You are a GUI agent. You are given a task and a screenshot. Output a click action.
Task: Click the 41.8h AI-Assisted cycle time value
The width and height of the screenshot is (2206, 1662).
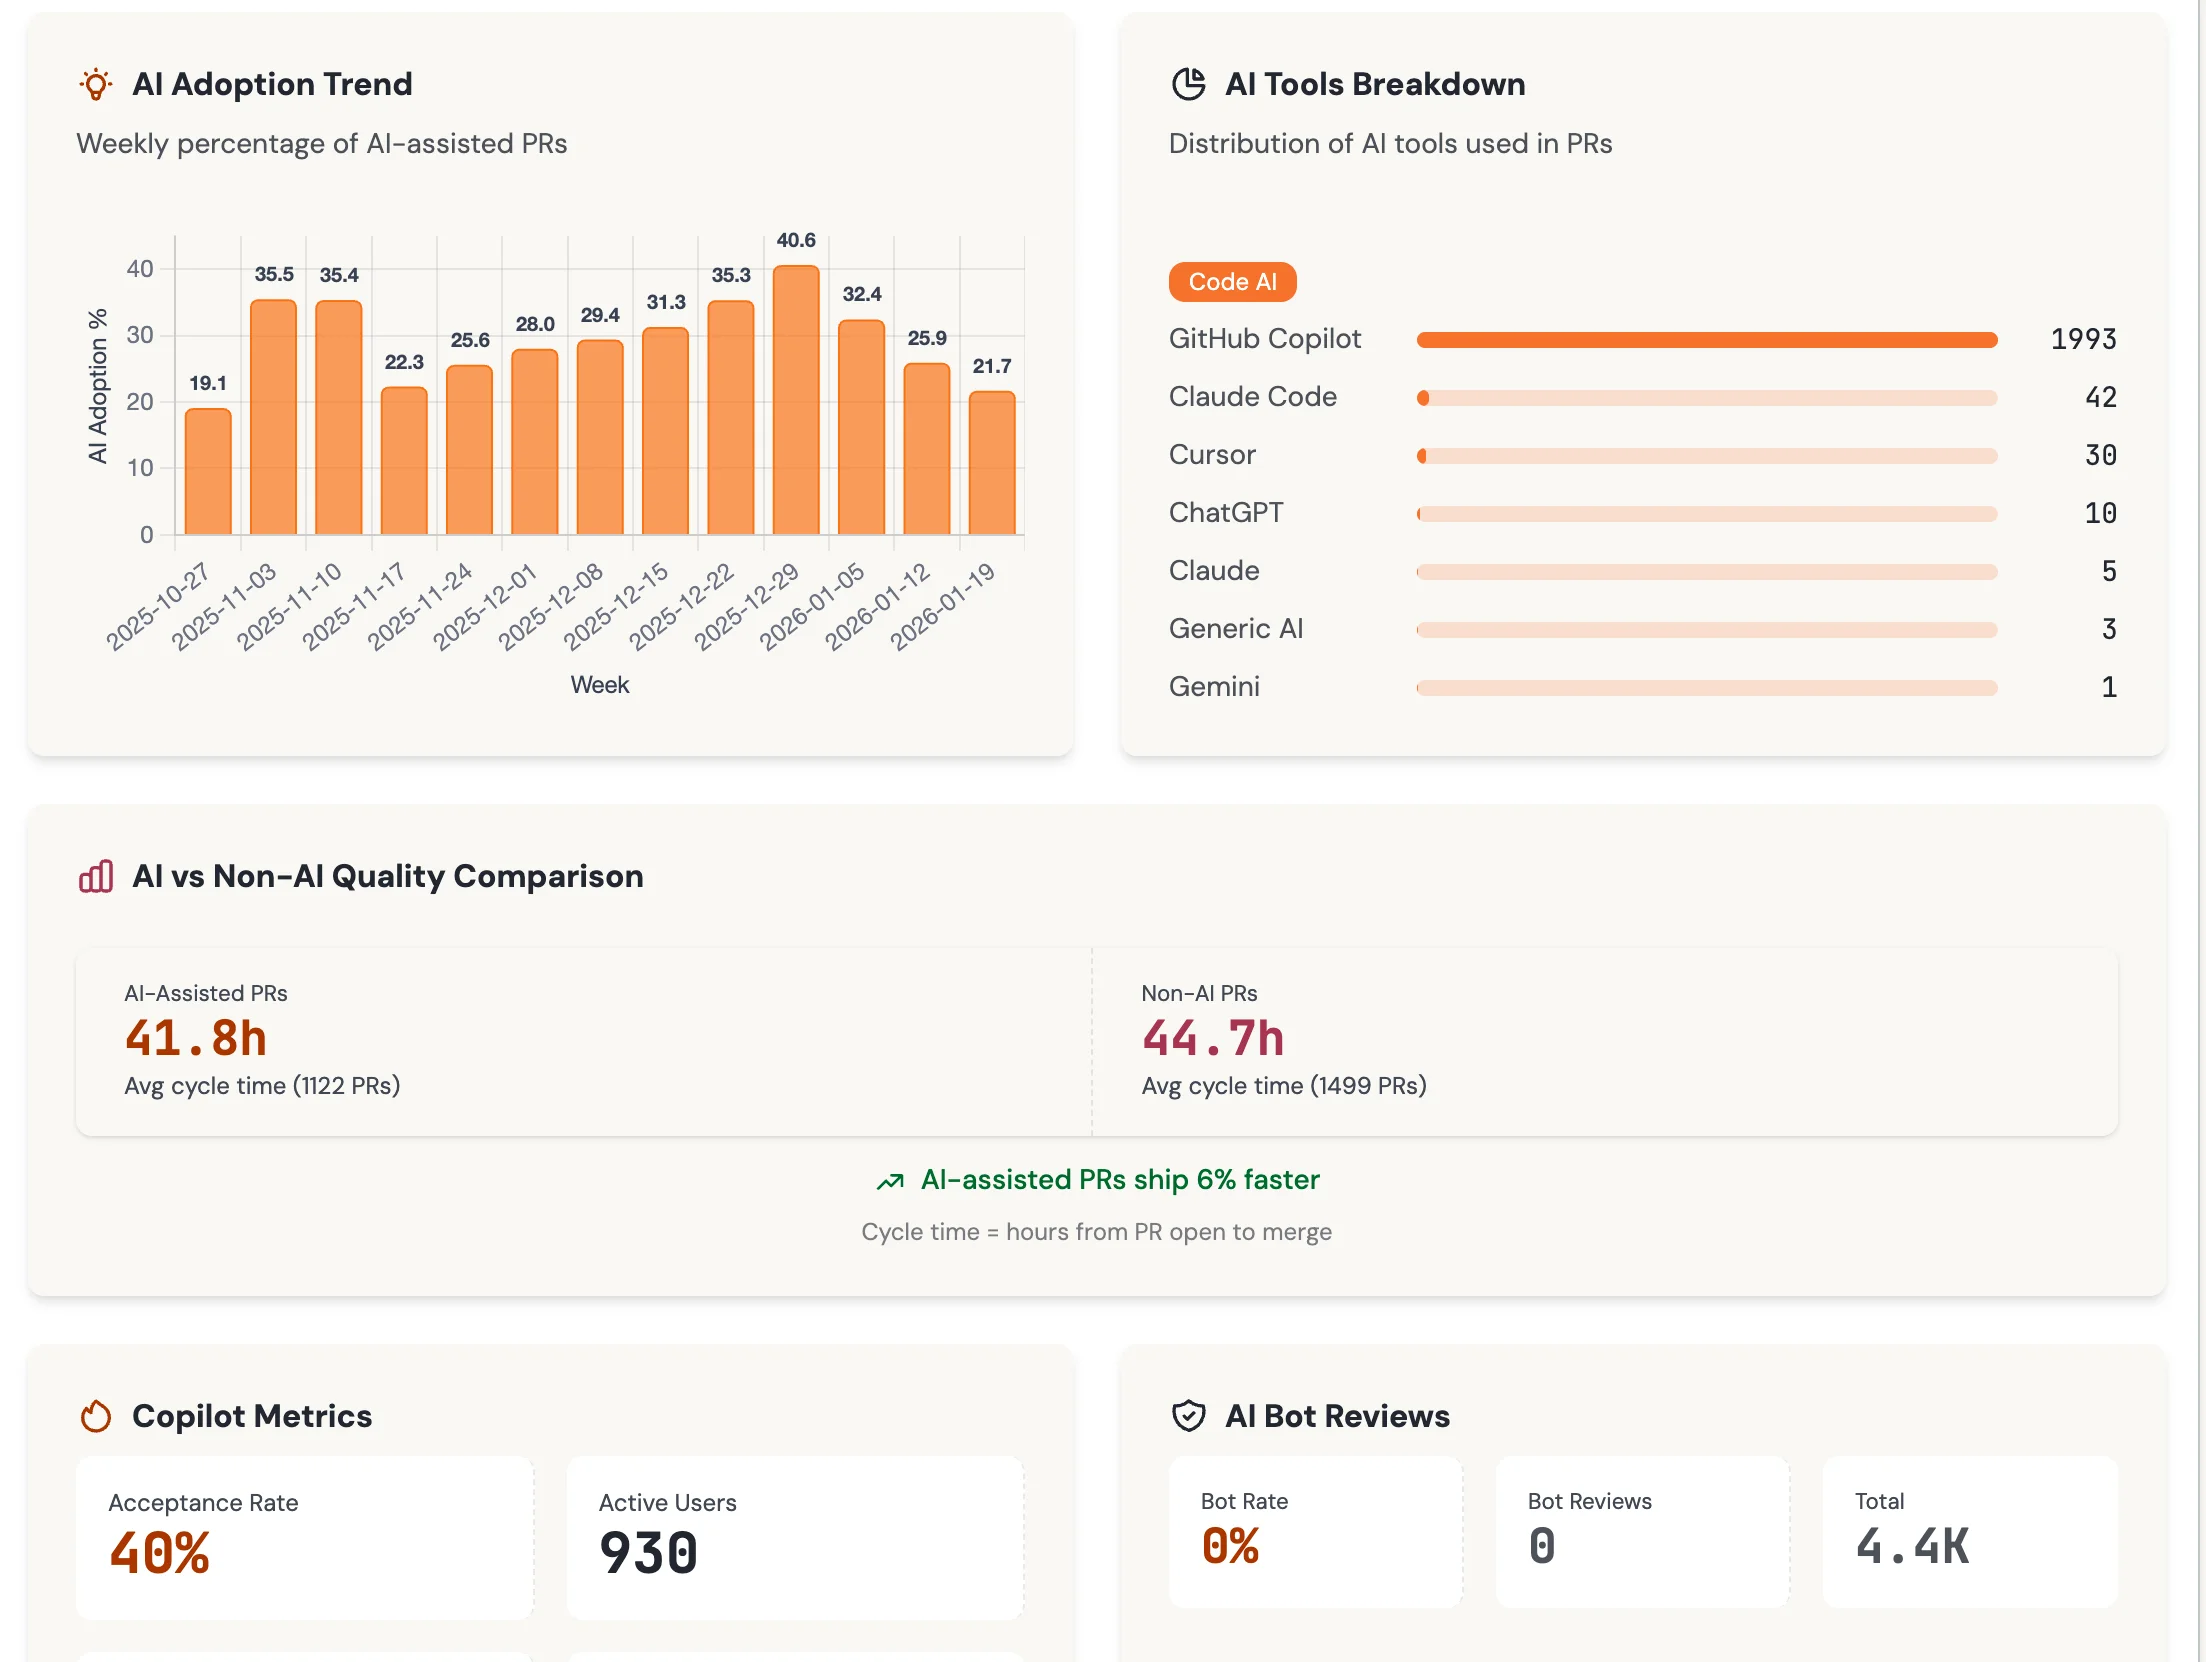[x=196, y=1038]
